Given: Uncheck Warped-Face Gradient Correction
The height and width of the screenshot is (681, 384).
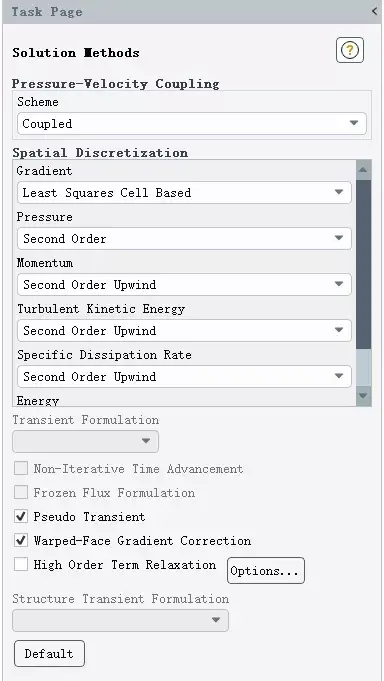Looking at the screenshot, I should tap(21, 540).
